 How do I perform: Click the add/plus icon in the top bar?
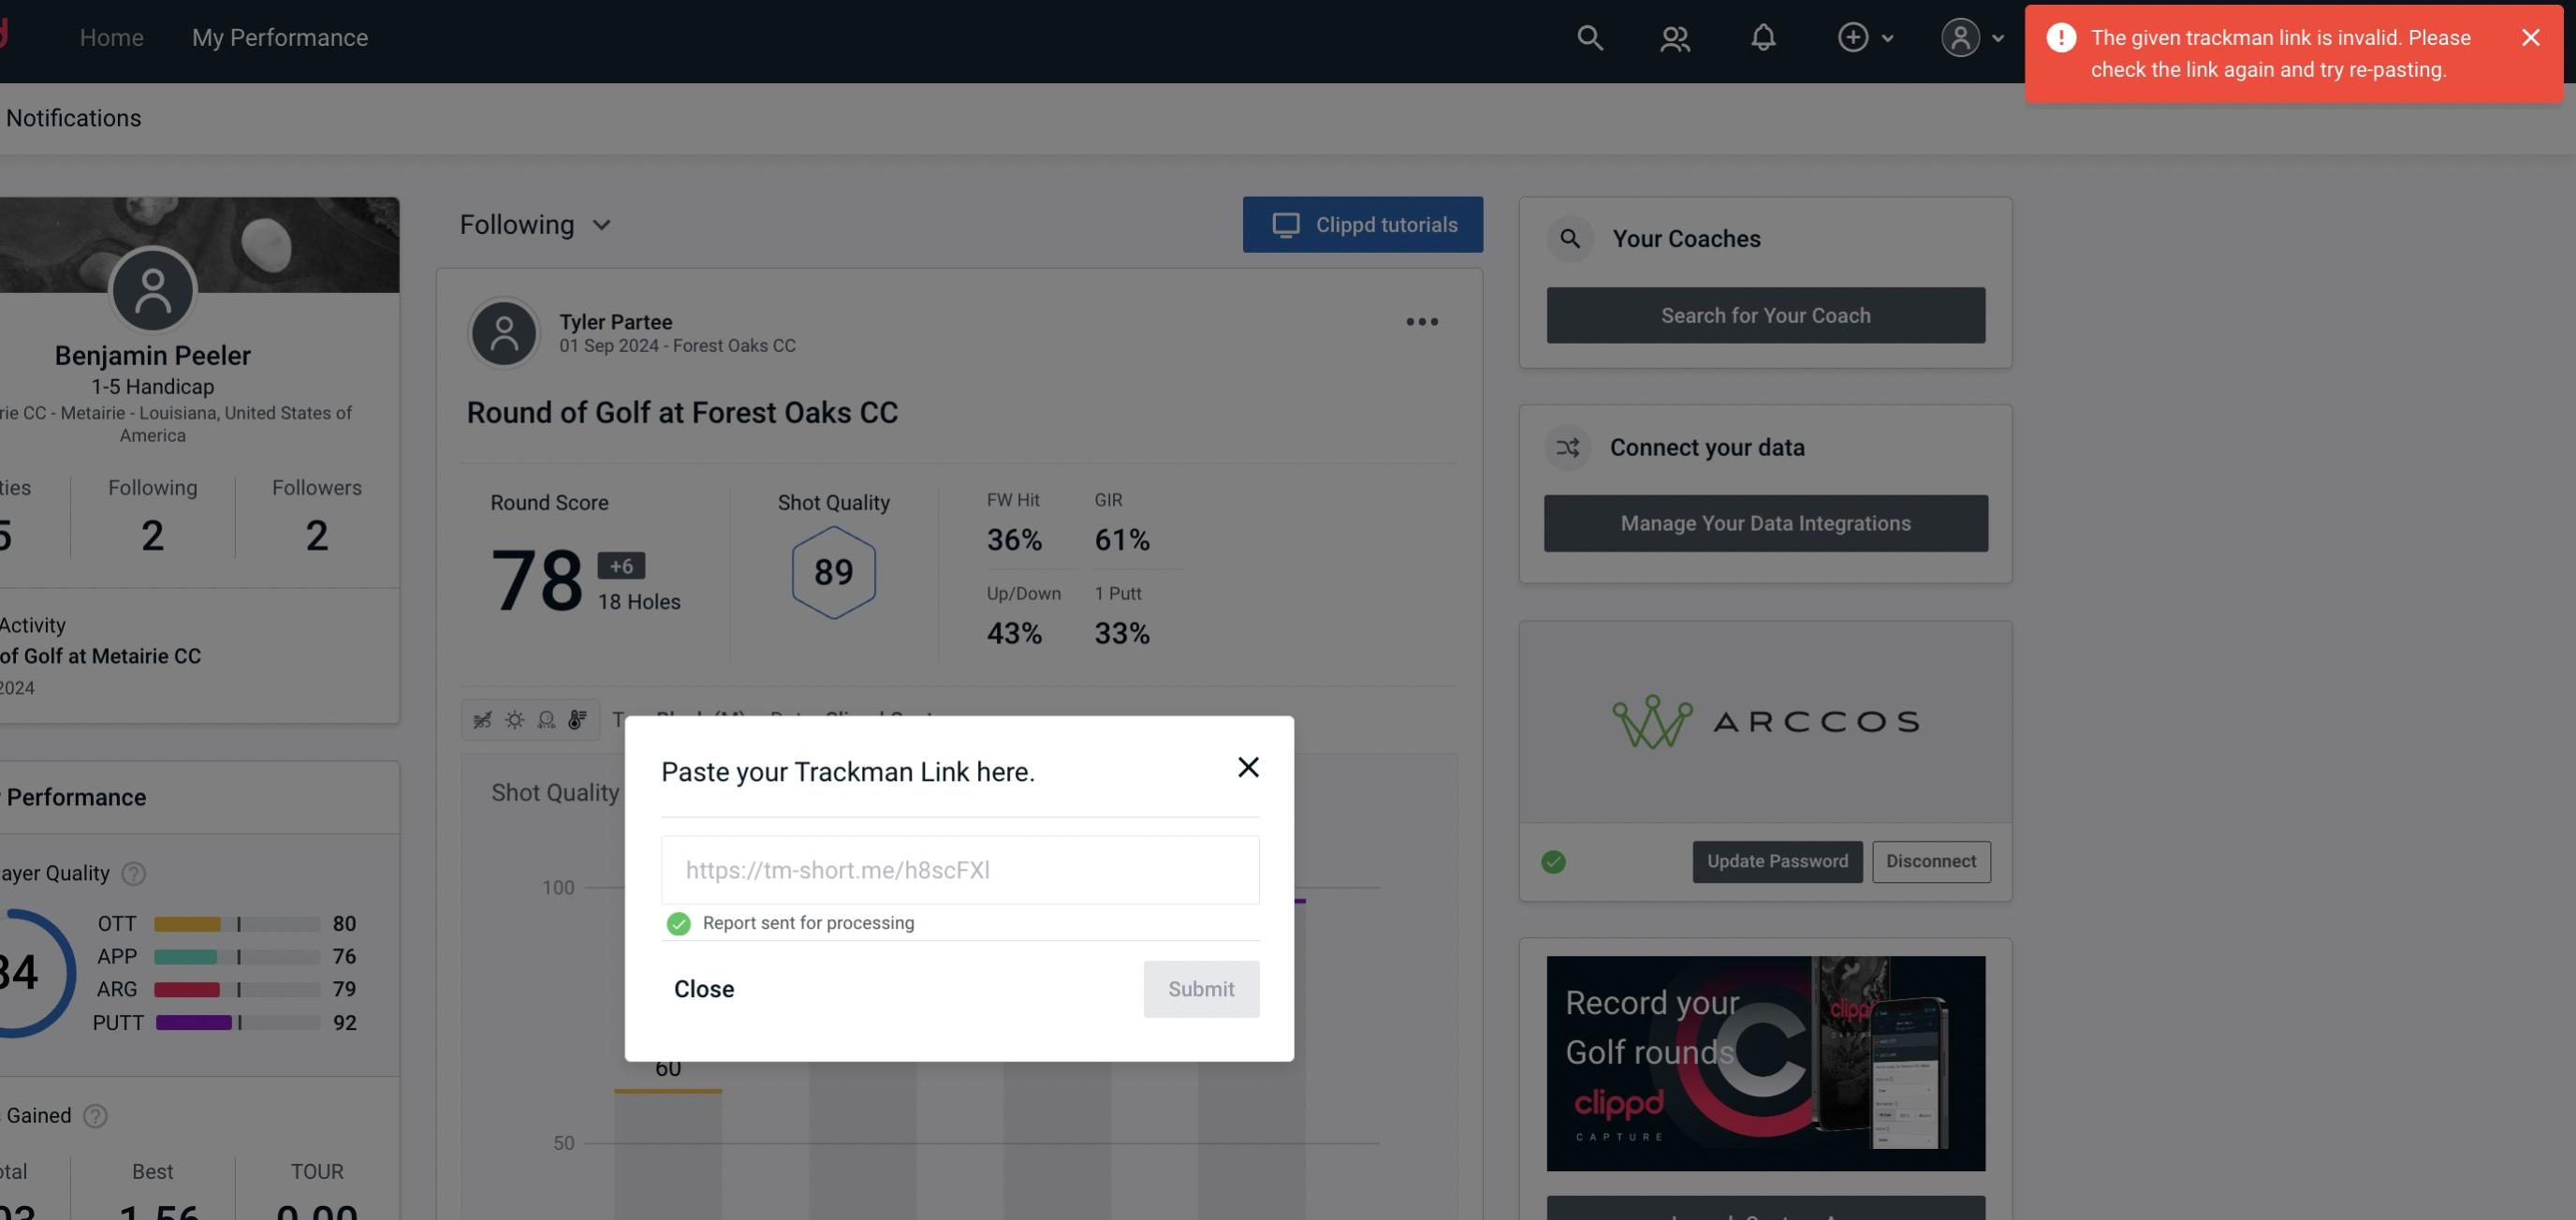[1851, 37]
